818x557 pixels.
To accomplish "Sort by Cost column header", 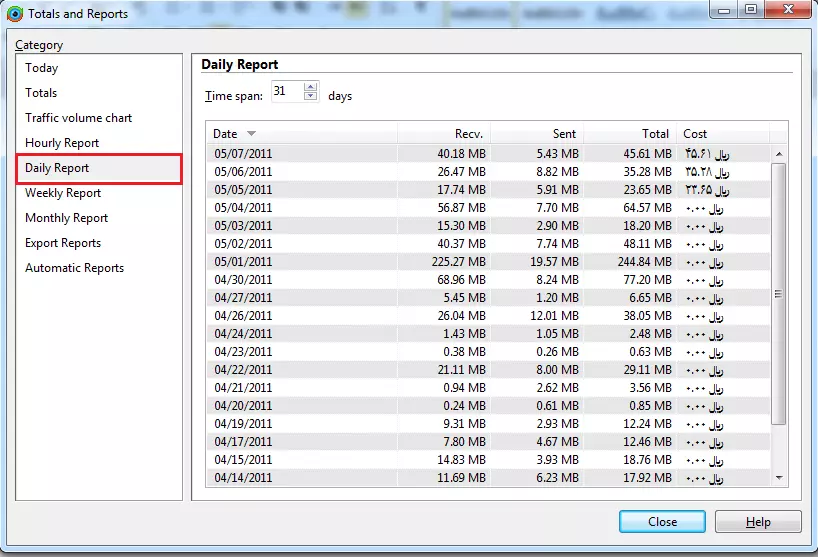I will click(723, 134).
